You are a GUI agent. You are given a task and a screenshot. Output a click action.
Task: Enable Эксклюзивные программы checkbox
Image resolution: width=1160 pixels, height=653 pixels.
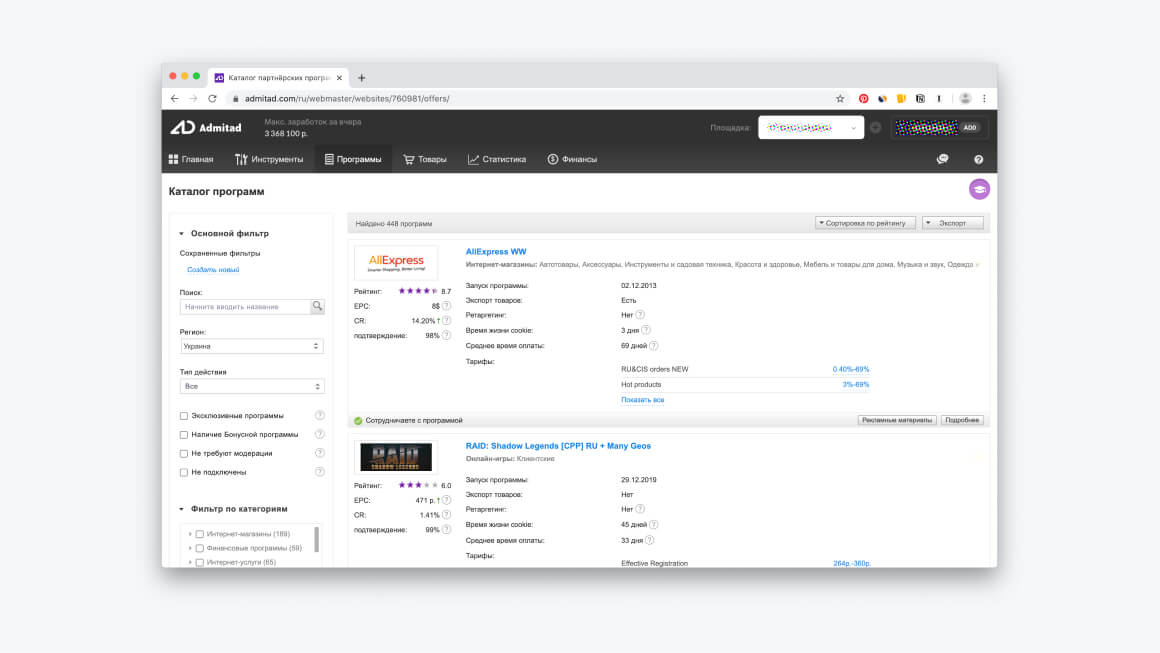coord(183,416)
